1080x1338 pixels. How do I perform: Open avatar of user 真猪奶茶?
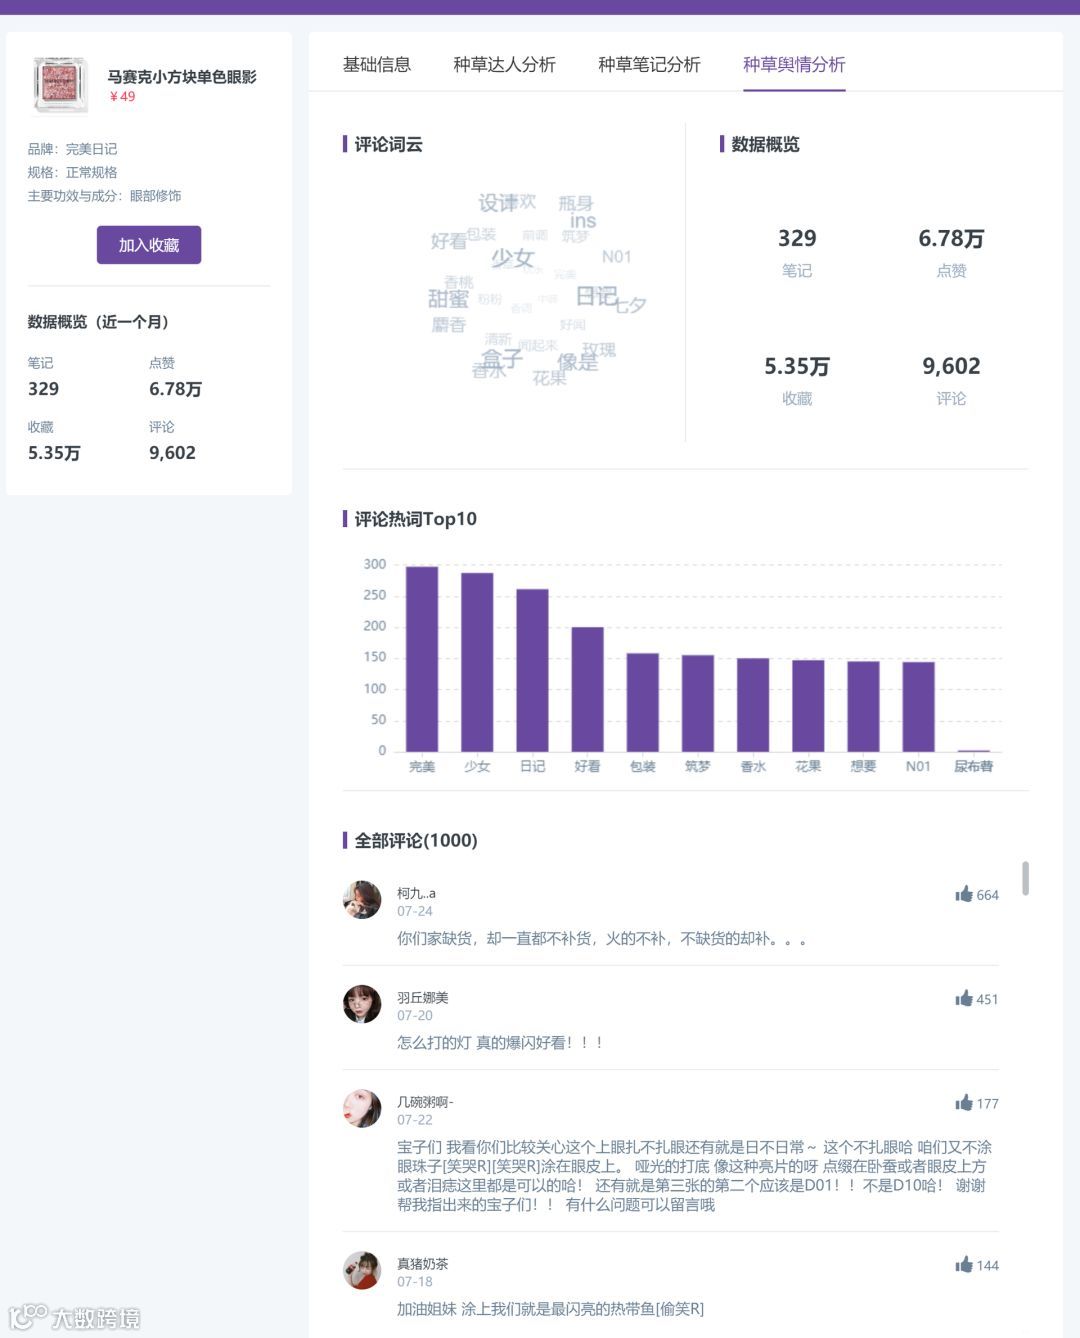click(362, 1270)
